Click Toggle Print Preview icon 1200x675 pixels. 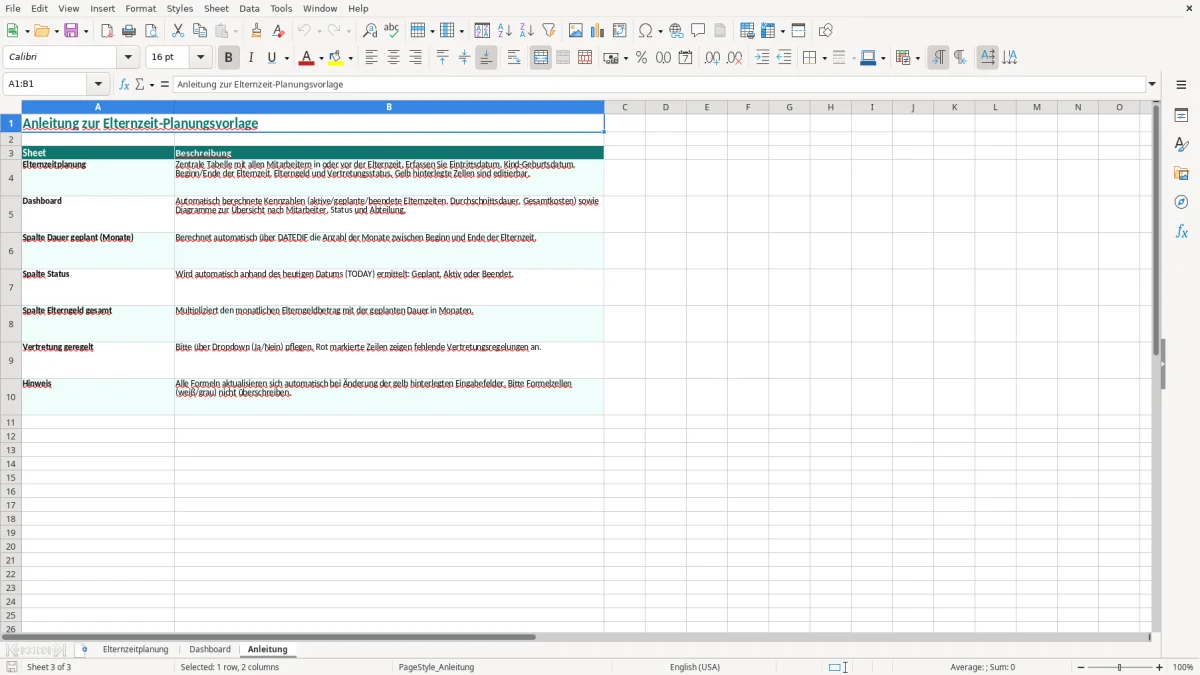(151, 31)
